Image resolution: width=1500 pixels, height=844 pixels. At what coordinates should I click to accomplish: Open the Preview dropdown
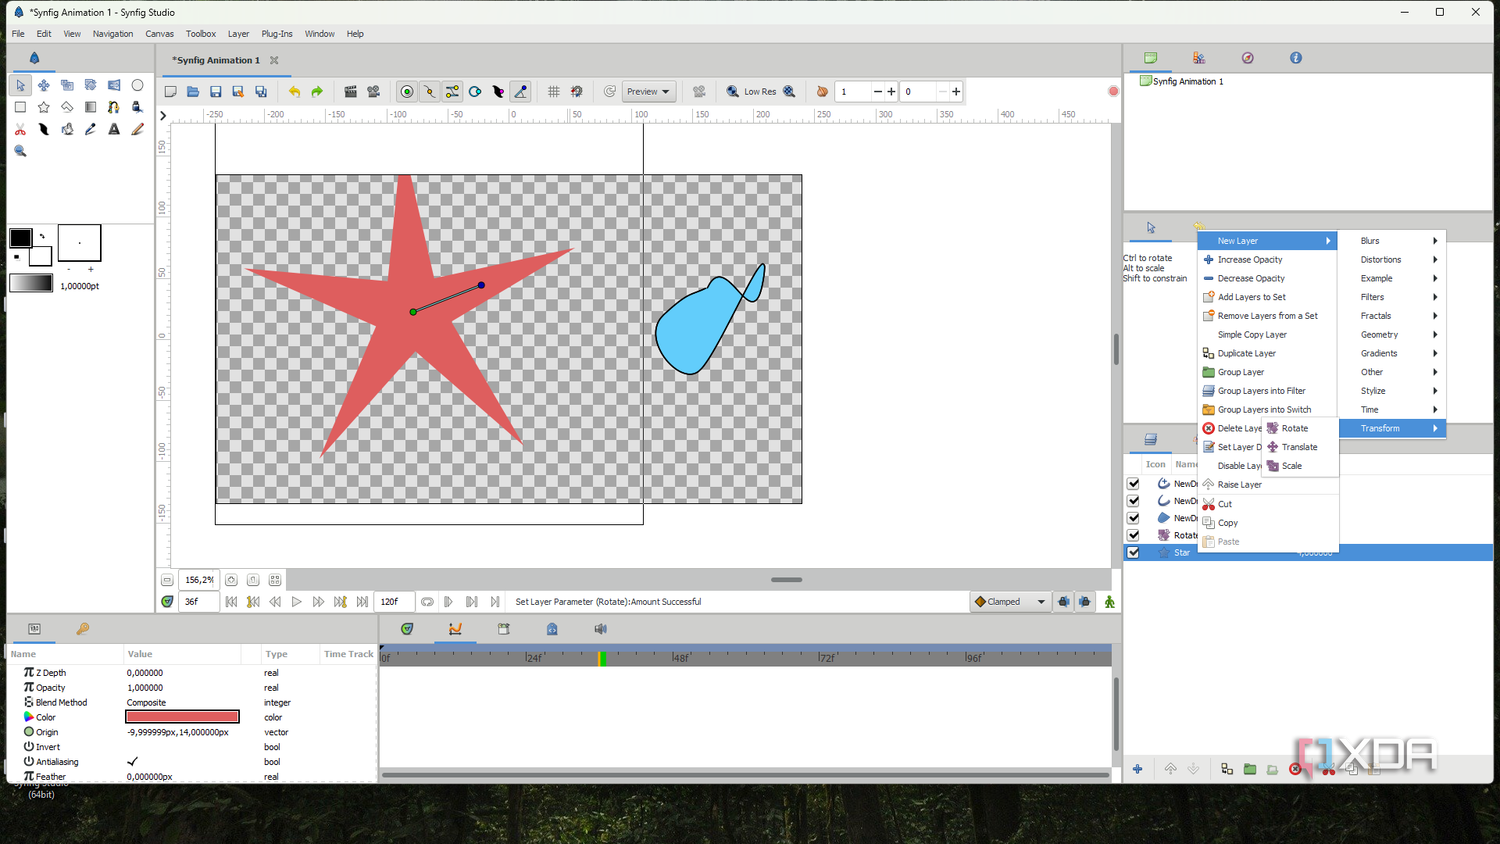tap(648, 91)
